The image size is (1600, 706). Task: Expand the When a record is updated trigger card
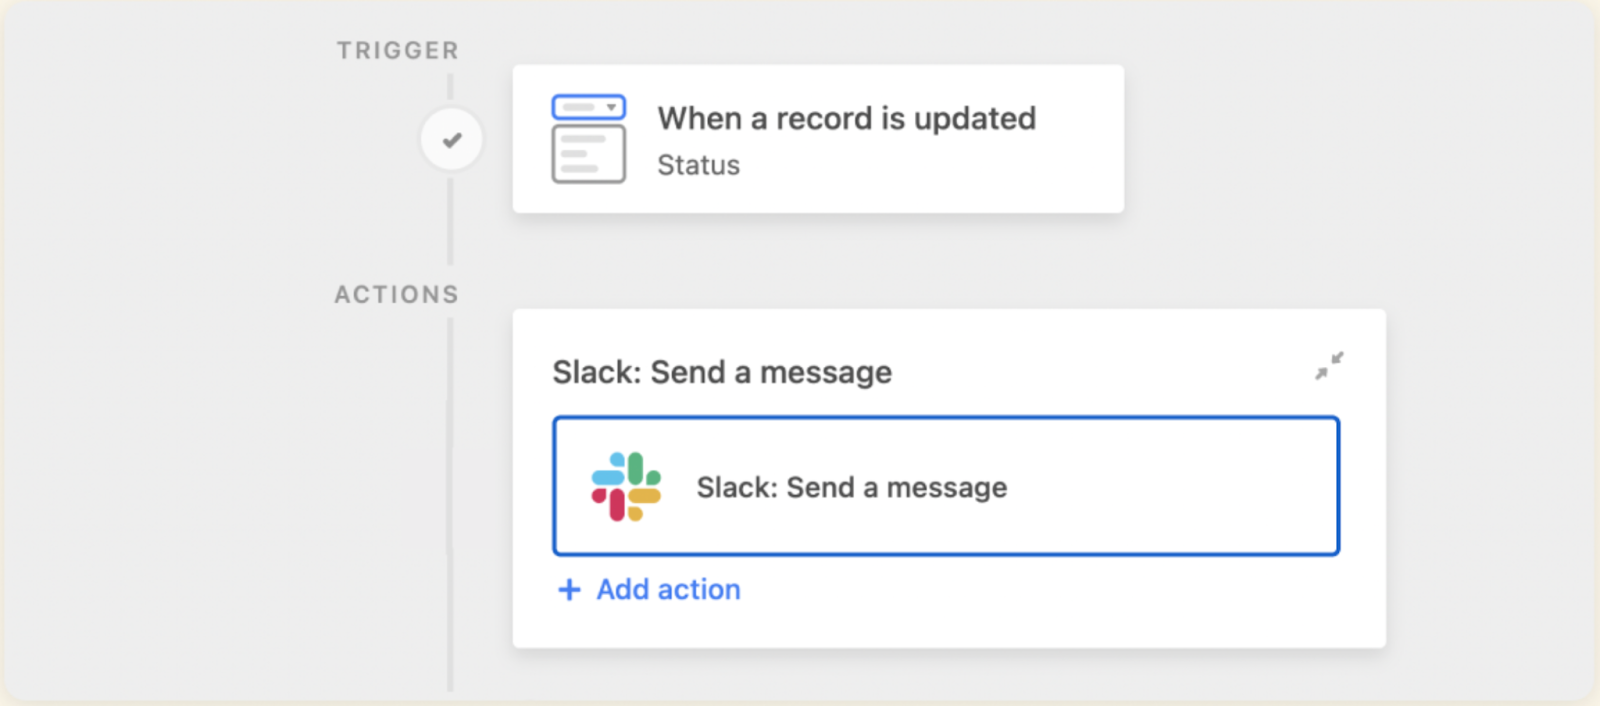coord(818,139)
